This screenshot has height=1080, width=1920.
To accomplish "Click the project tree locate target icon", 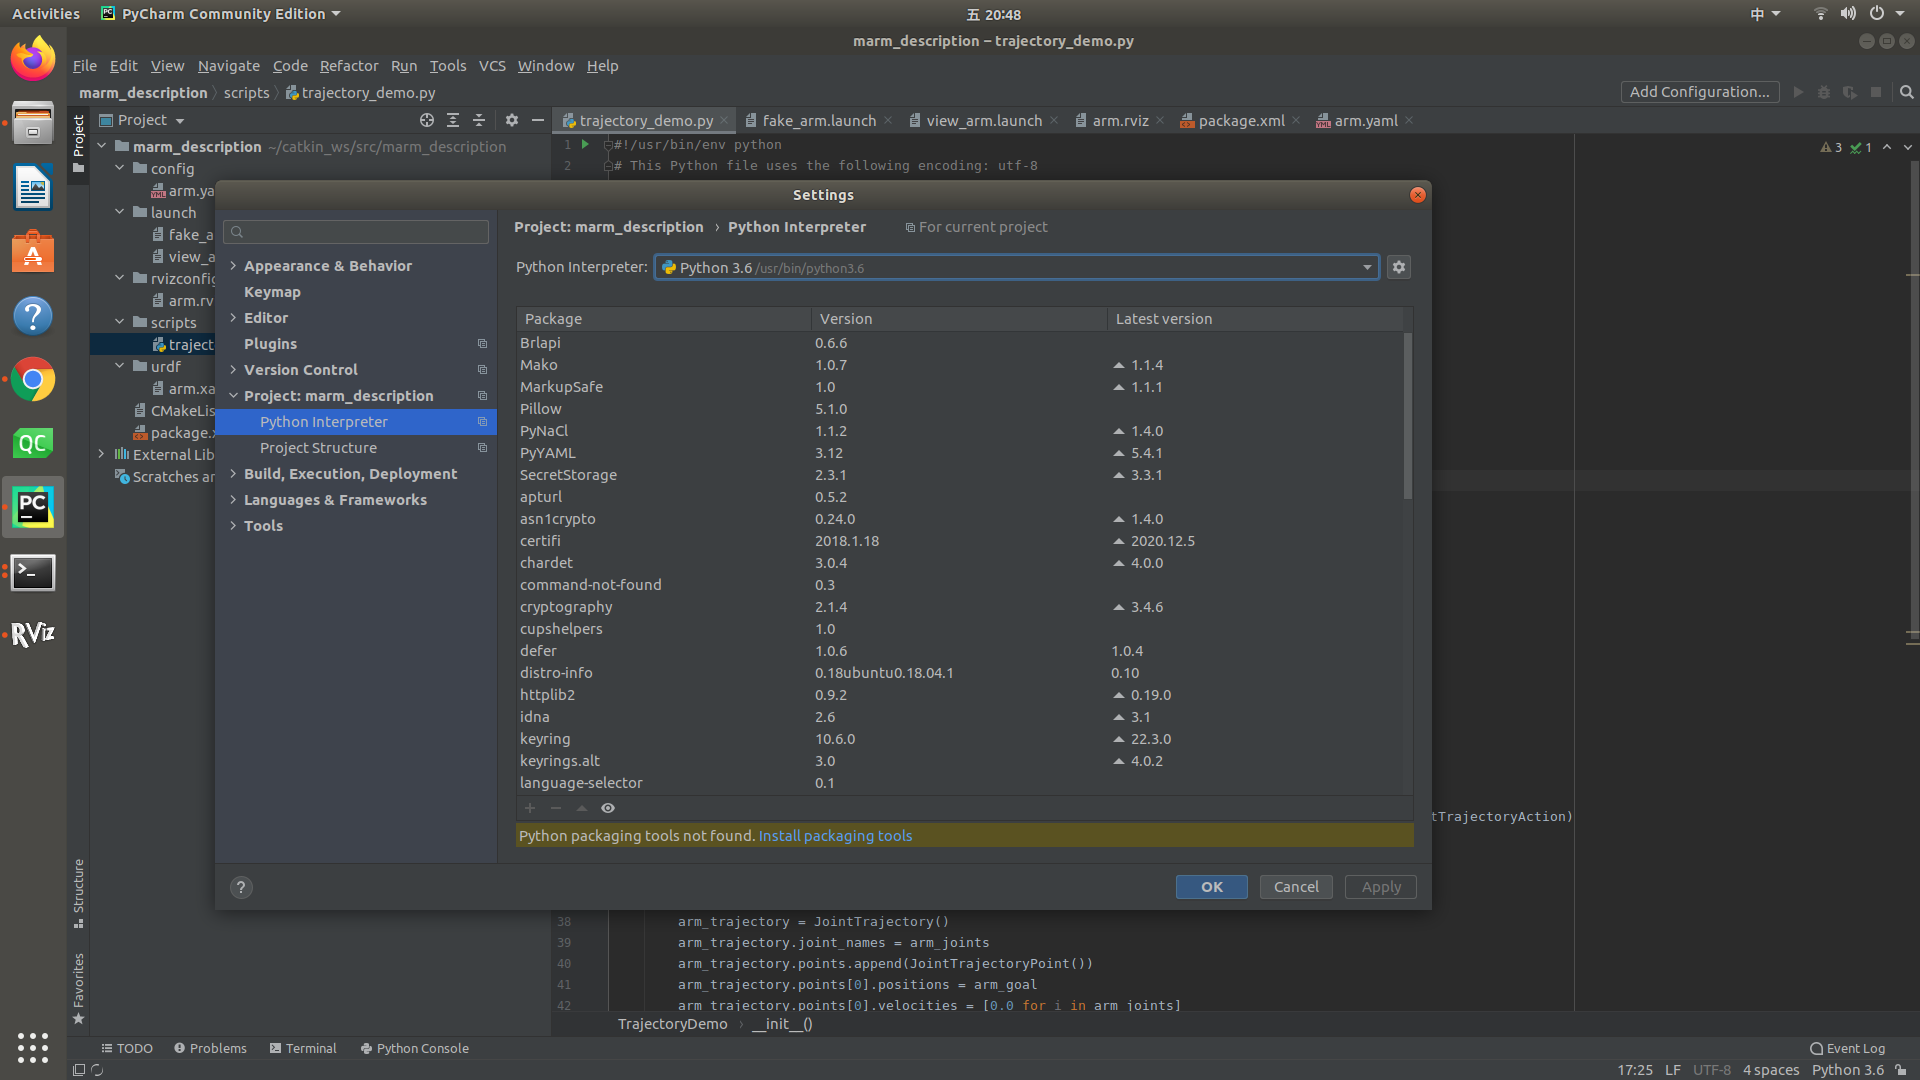I will coord(427,120).
